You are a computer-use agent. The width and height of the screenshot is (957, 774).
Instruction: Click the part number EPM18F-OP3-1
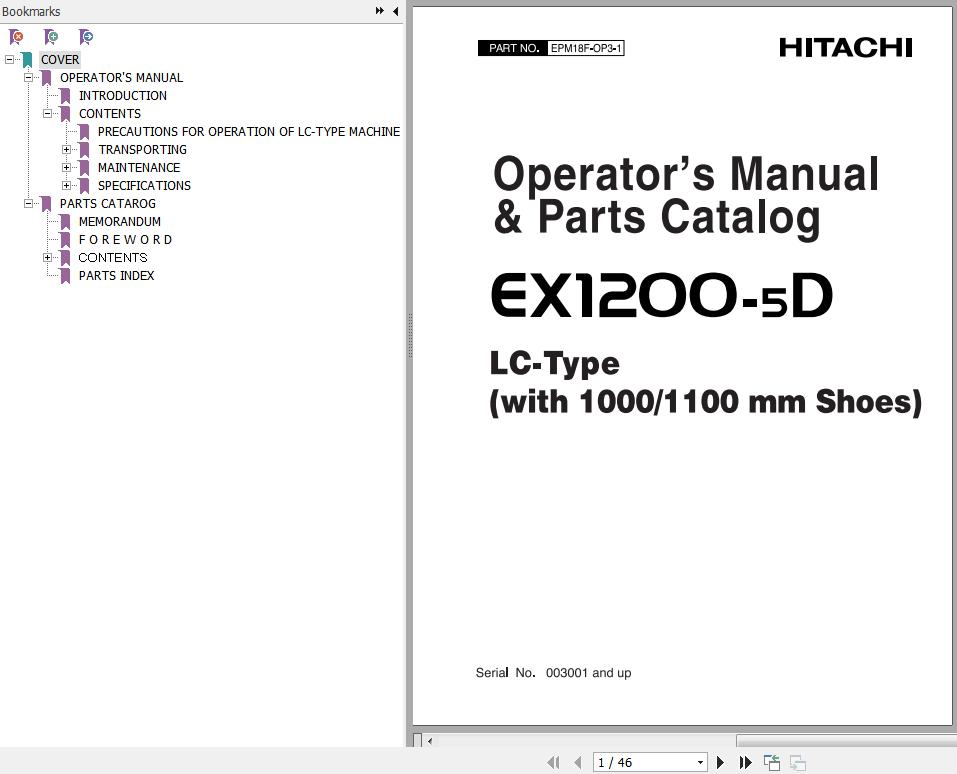pos(586,48)
